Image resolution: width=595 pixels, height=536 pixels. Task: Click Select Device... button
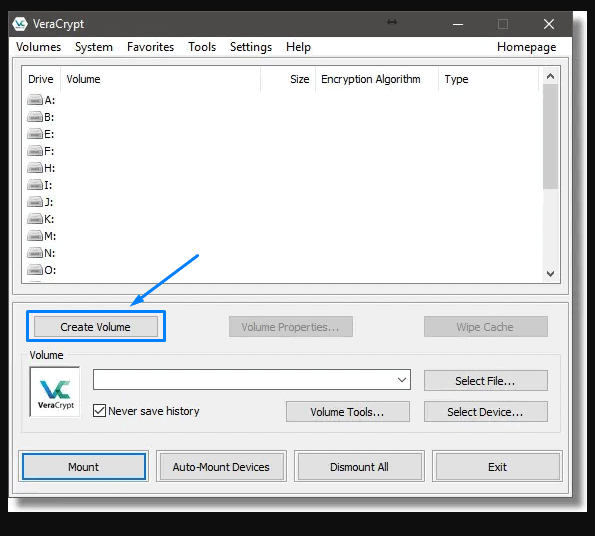[486, 412]
